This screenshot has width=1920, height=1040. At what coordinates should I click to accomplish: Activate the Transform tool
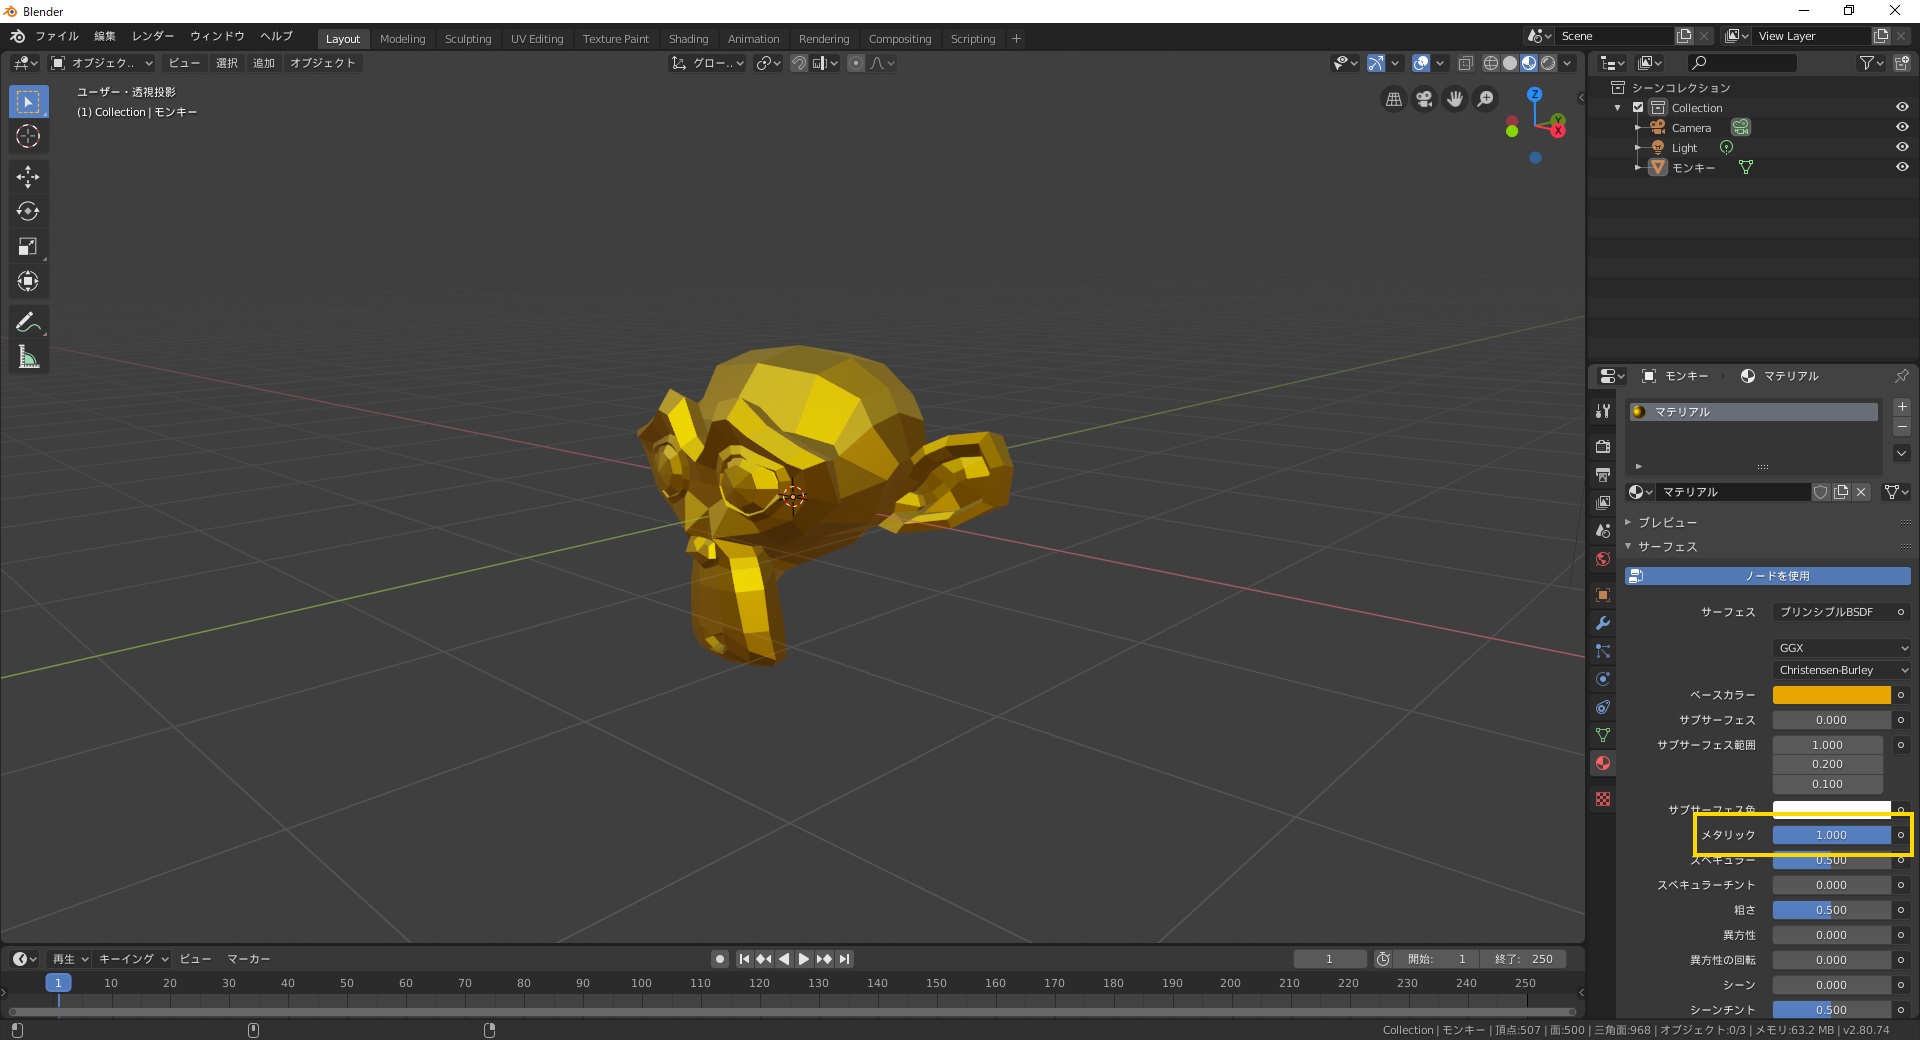tap(28, 282)
